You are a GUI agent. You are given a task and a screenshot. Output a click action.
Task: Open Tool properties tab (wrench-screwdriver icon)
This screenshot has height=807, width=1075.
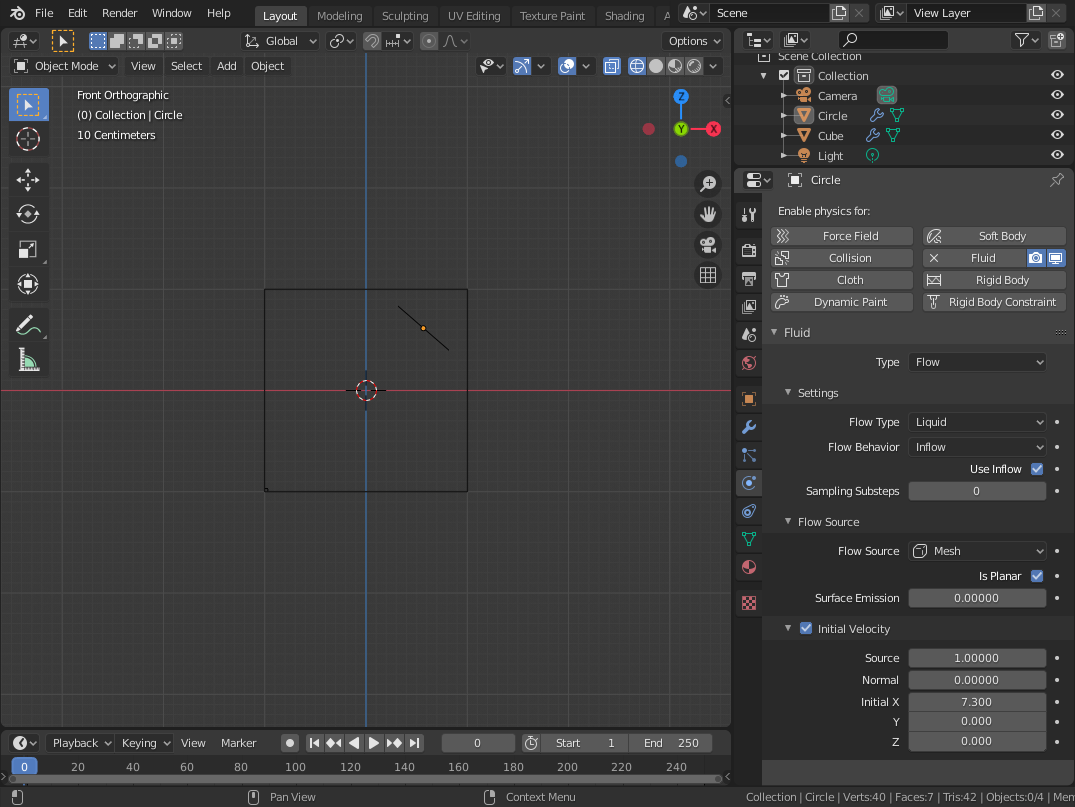tap(749, 215)
